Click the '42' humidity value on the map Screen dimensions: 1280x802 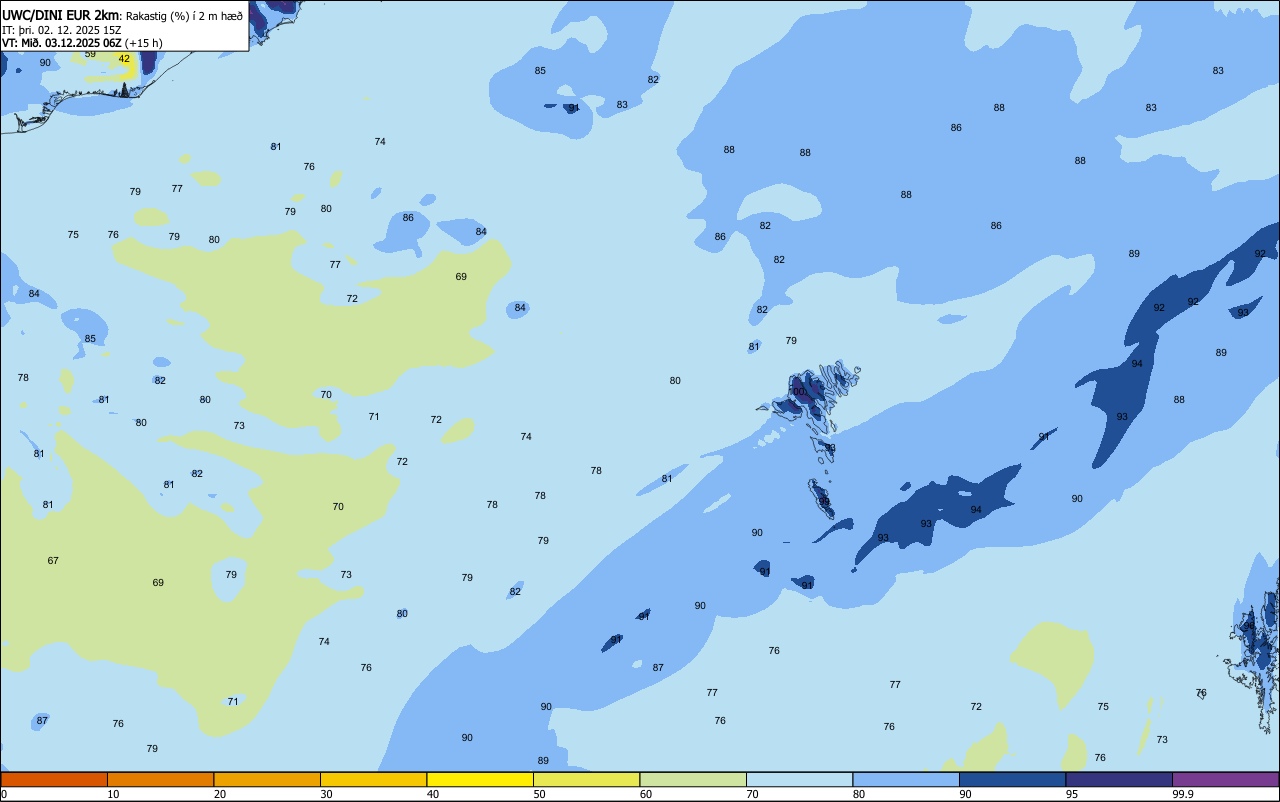pyautogui.click(x=124, y=58)
